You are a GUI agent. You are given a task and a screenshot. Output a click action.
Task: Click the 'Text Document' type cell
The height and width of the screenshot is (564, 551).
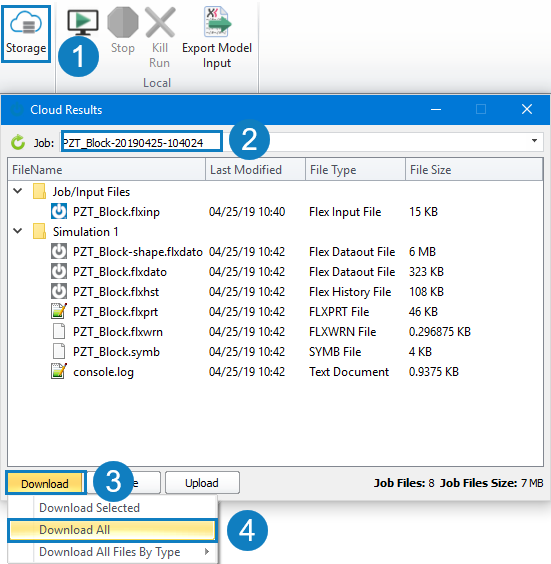tap(349, 372)
